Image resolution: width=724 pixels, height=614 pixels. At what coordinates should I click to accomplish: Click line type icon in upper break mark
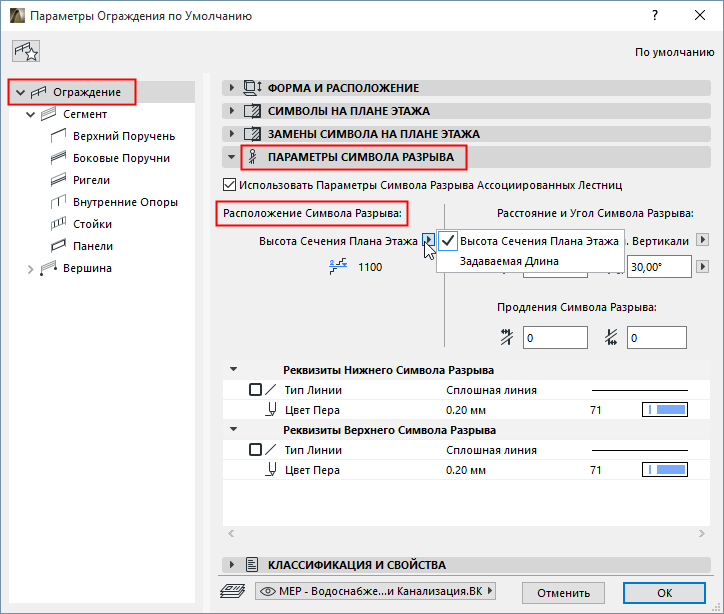(271, 450)
